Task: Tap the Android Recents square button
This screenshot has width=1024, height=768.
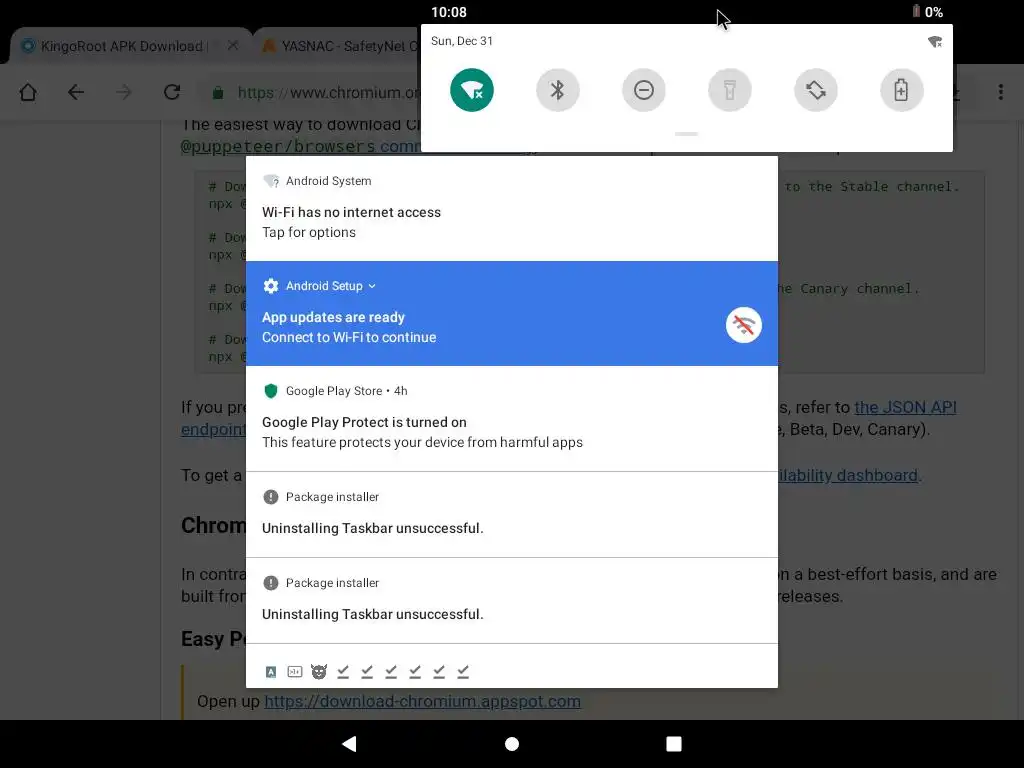Action: click(674, 744)
